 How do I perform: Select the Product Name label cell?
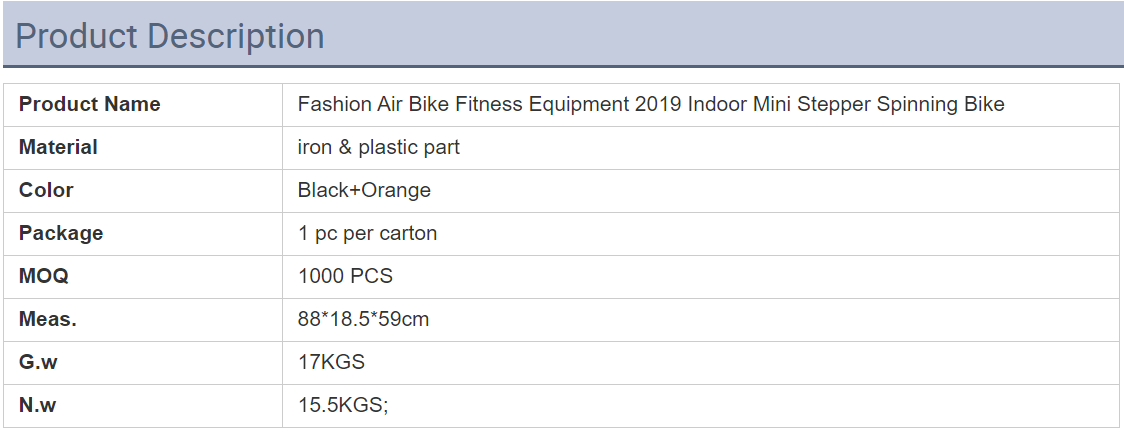coord(143,105)
